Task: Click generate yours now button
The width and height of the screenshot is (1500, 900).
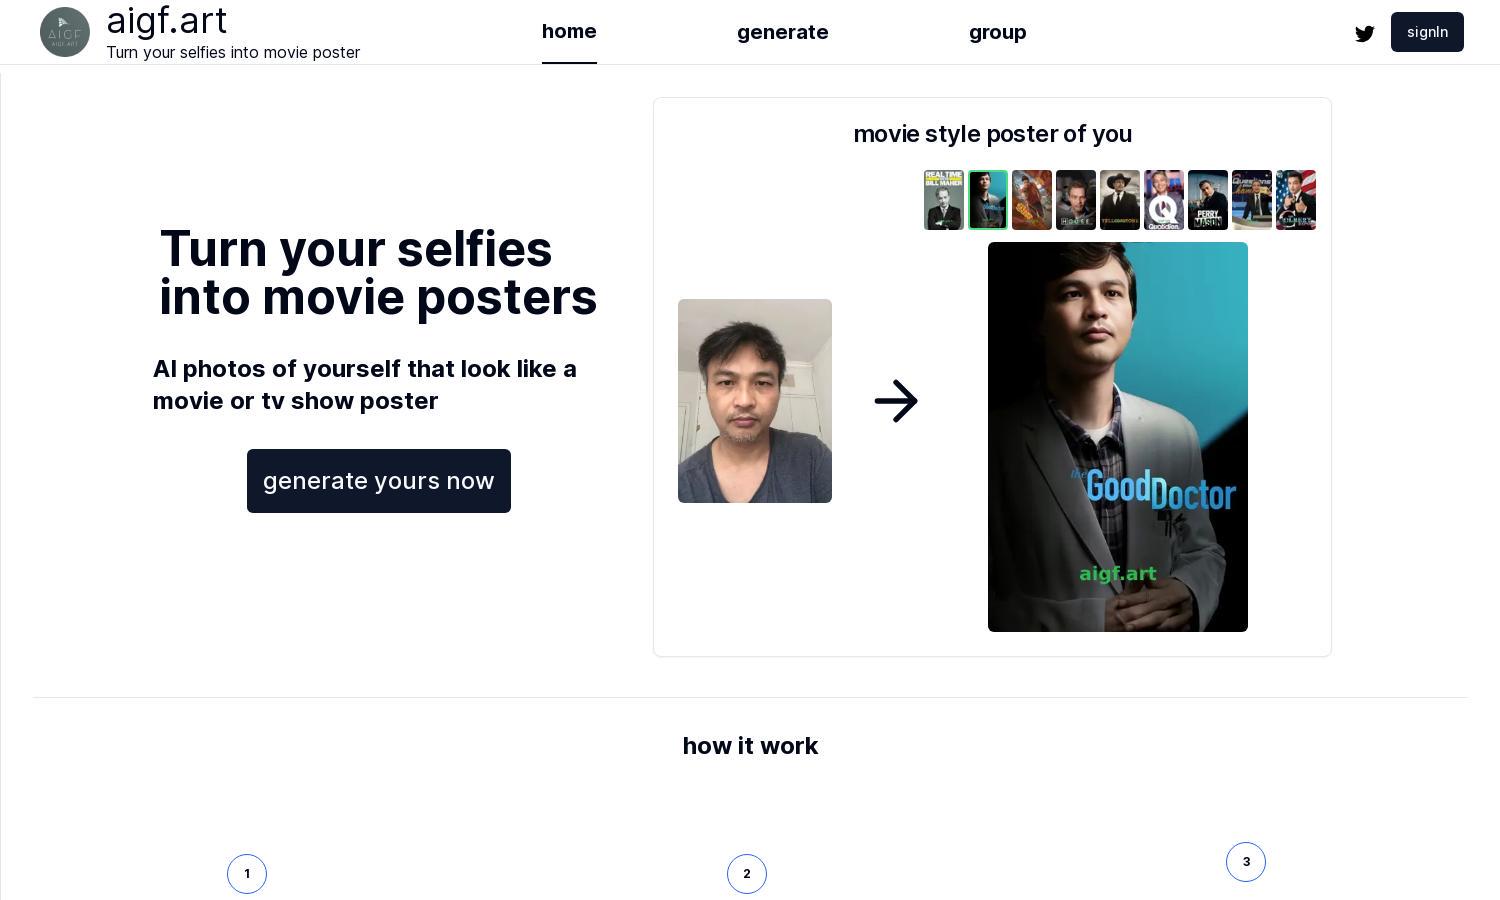Action: pos(379,481)
